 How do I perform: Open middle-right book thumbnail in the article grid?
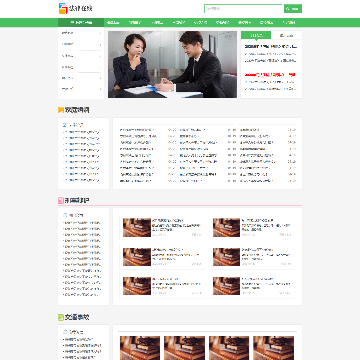click(x=226, y=257)
